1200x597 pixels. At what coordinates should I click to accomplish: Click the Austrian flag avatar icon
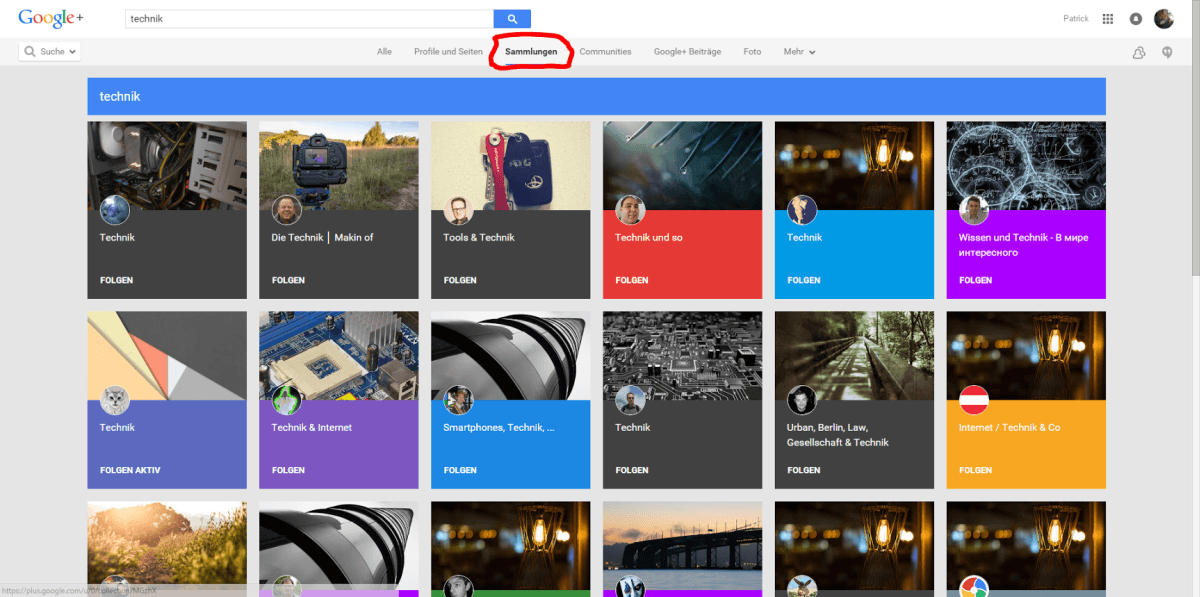974,400
